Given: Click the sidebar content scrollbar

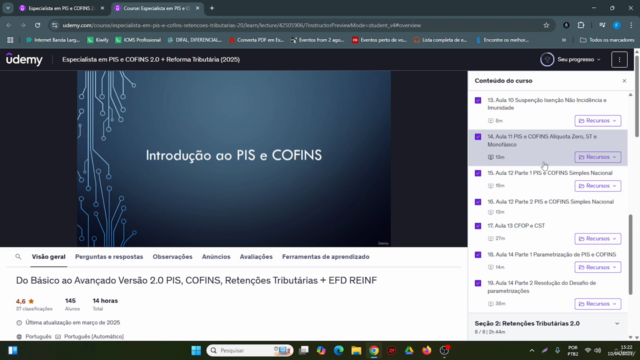Looking at the screenshot, I should pyautogui.click(x=631, y=254).
